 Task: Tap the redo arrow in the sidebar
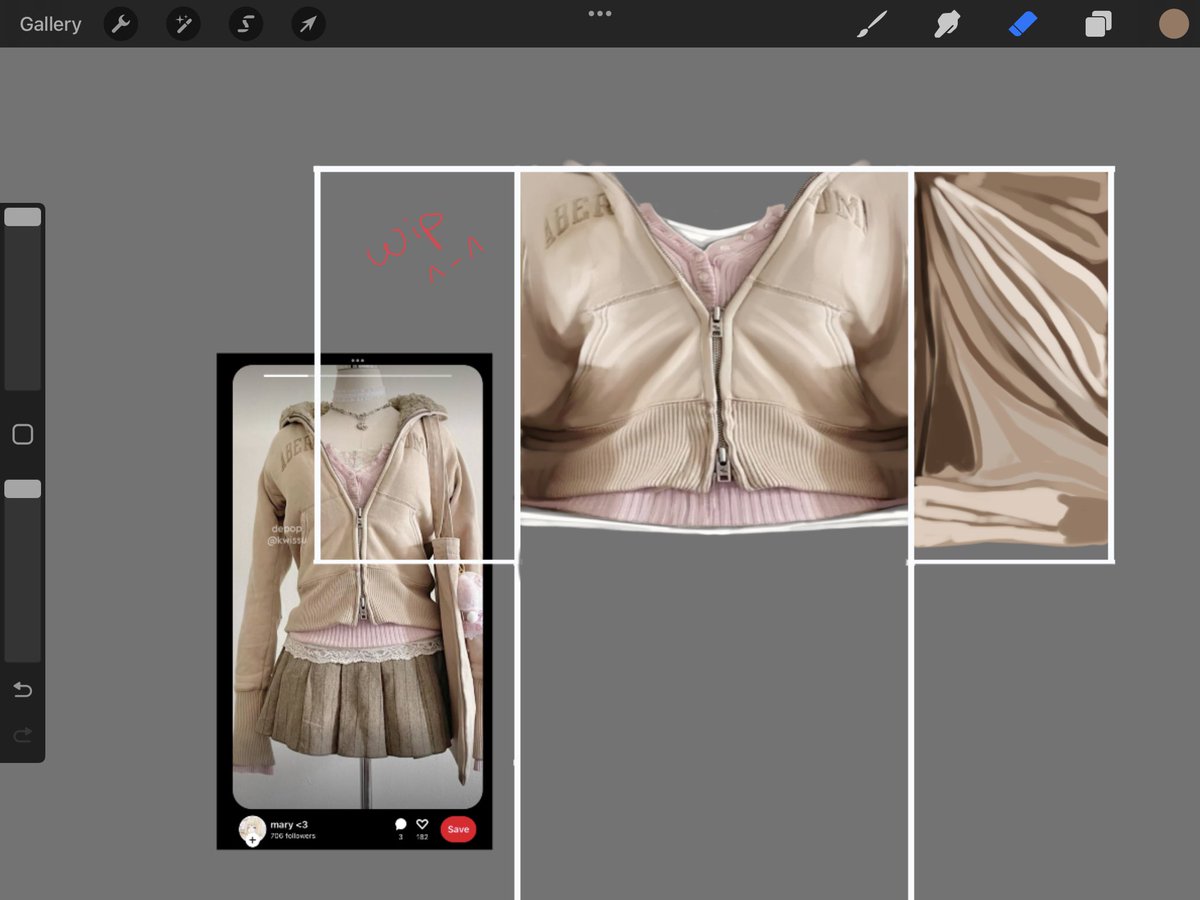[x=23, y=734]
